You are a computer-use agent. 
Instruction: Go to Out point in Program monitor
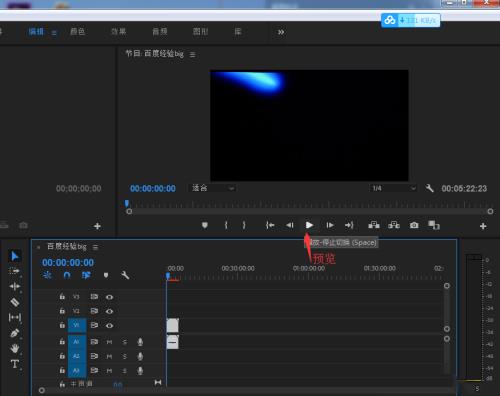(x=349, y=225)
